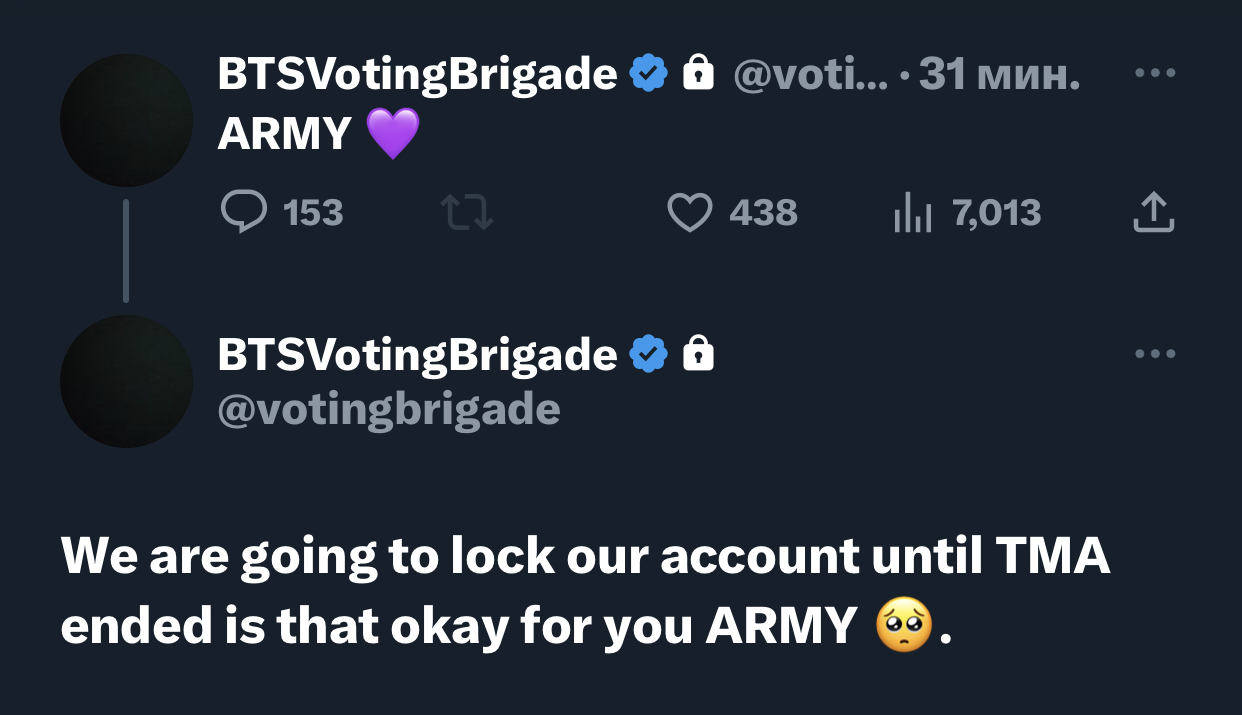This screenshot has width=1242, height=715.
Task: Share the ARMY tweet via share icon
Action: [x=1153, y=212]
